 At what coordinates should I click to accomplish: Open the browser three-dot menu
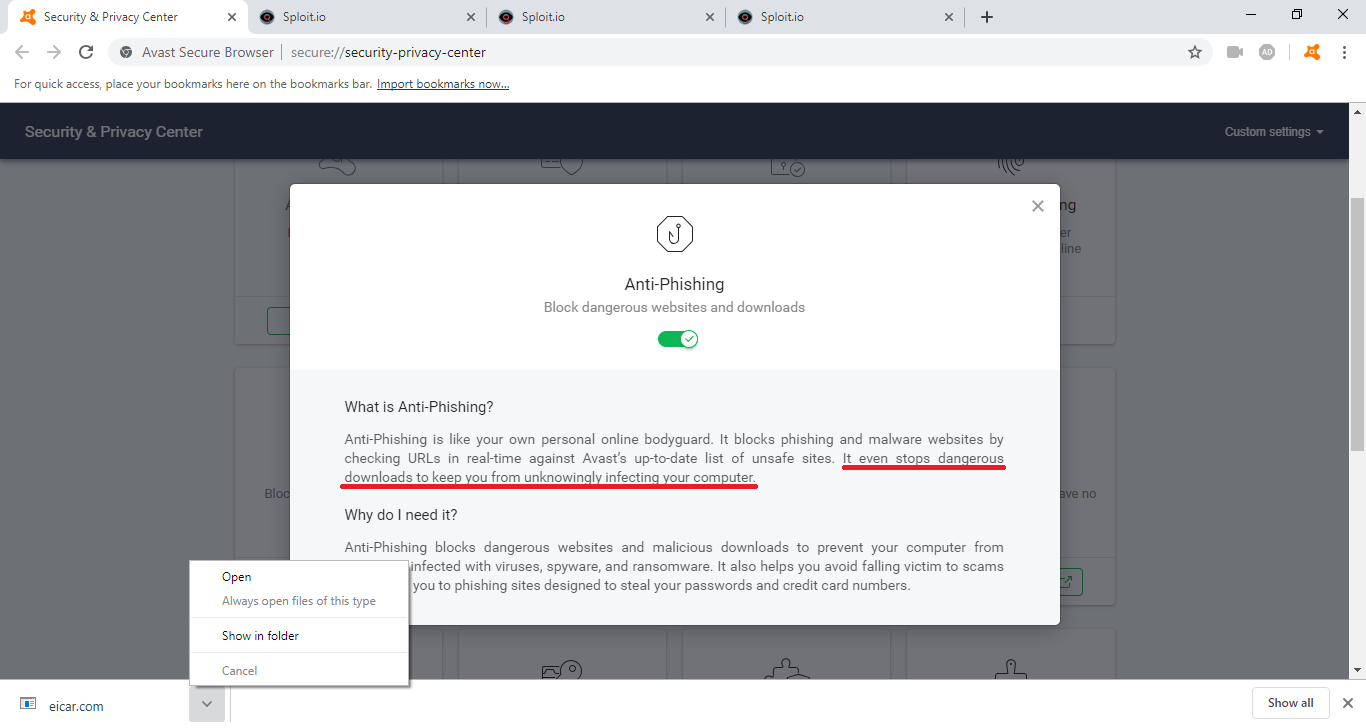(1344, 52)
